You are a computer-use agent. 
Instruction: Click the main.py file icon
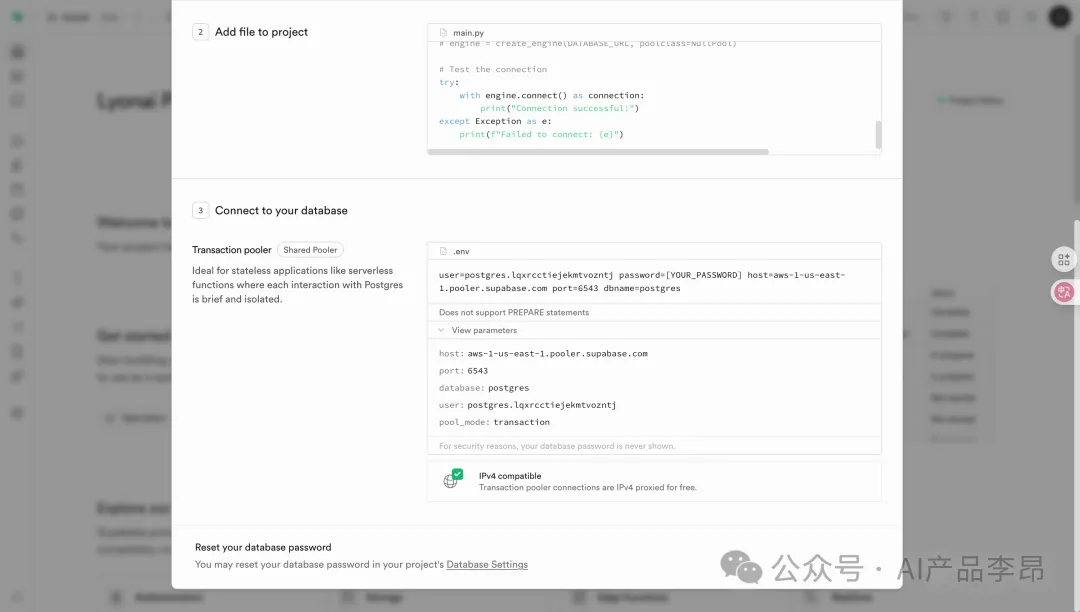pos(443,33)
